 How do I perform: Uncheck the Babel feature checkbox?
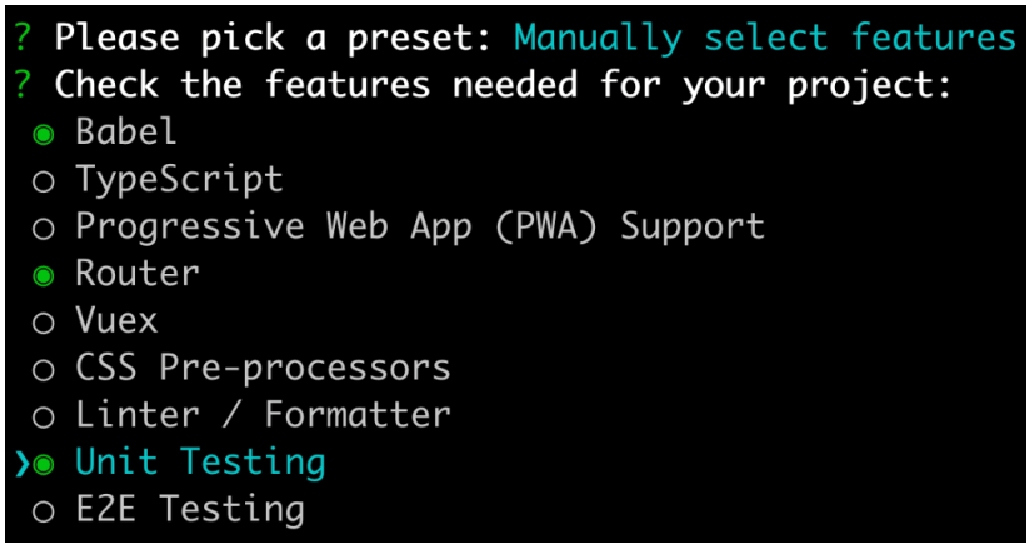click(43, 136)
